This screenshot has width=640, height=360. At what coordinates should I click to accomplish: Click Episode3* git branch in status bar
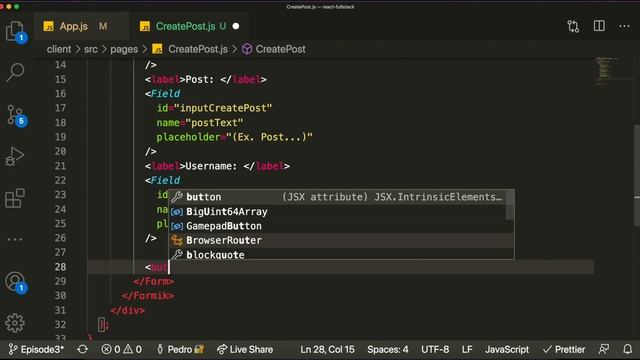point(37,349)
